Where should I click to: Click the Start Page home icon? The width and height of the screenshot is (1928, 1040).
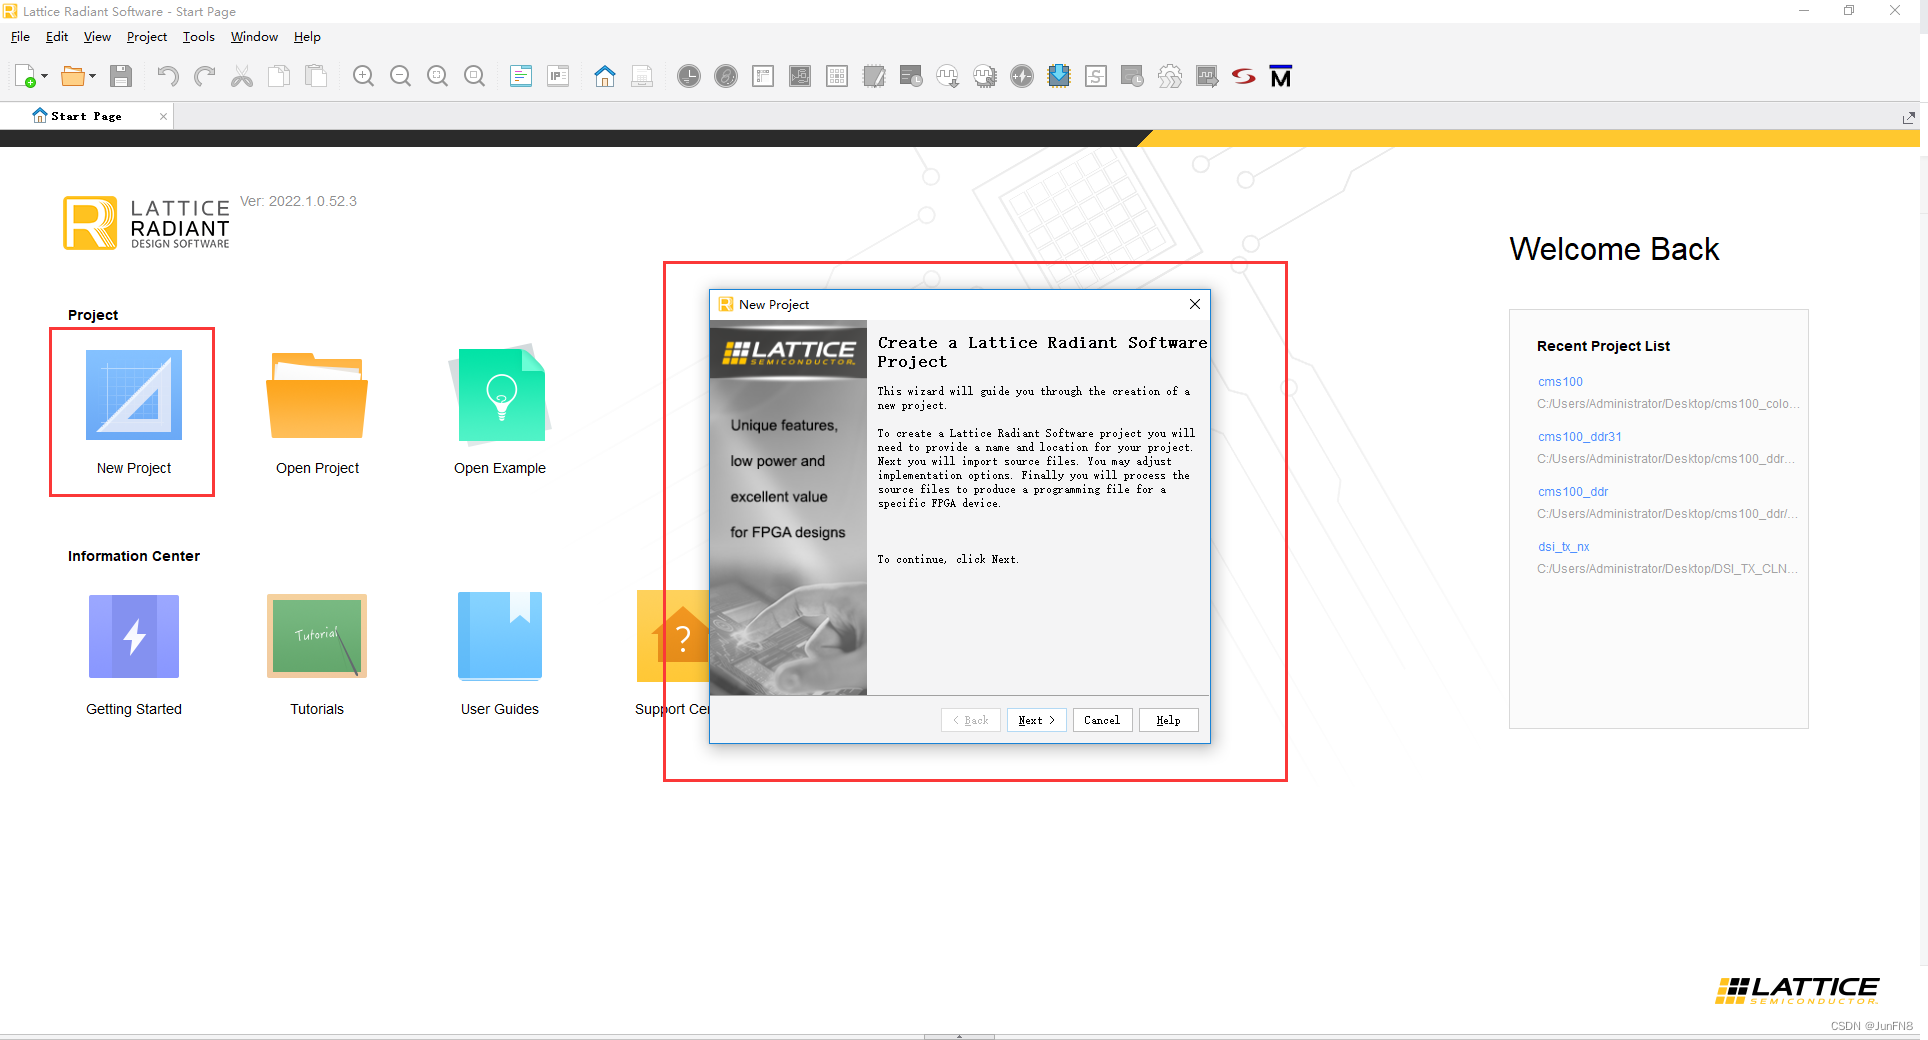(605, 76)
